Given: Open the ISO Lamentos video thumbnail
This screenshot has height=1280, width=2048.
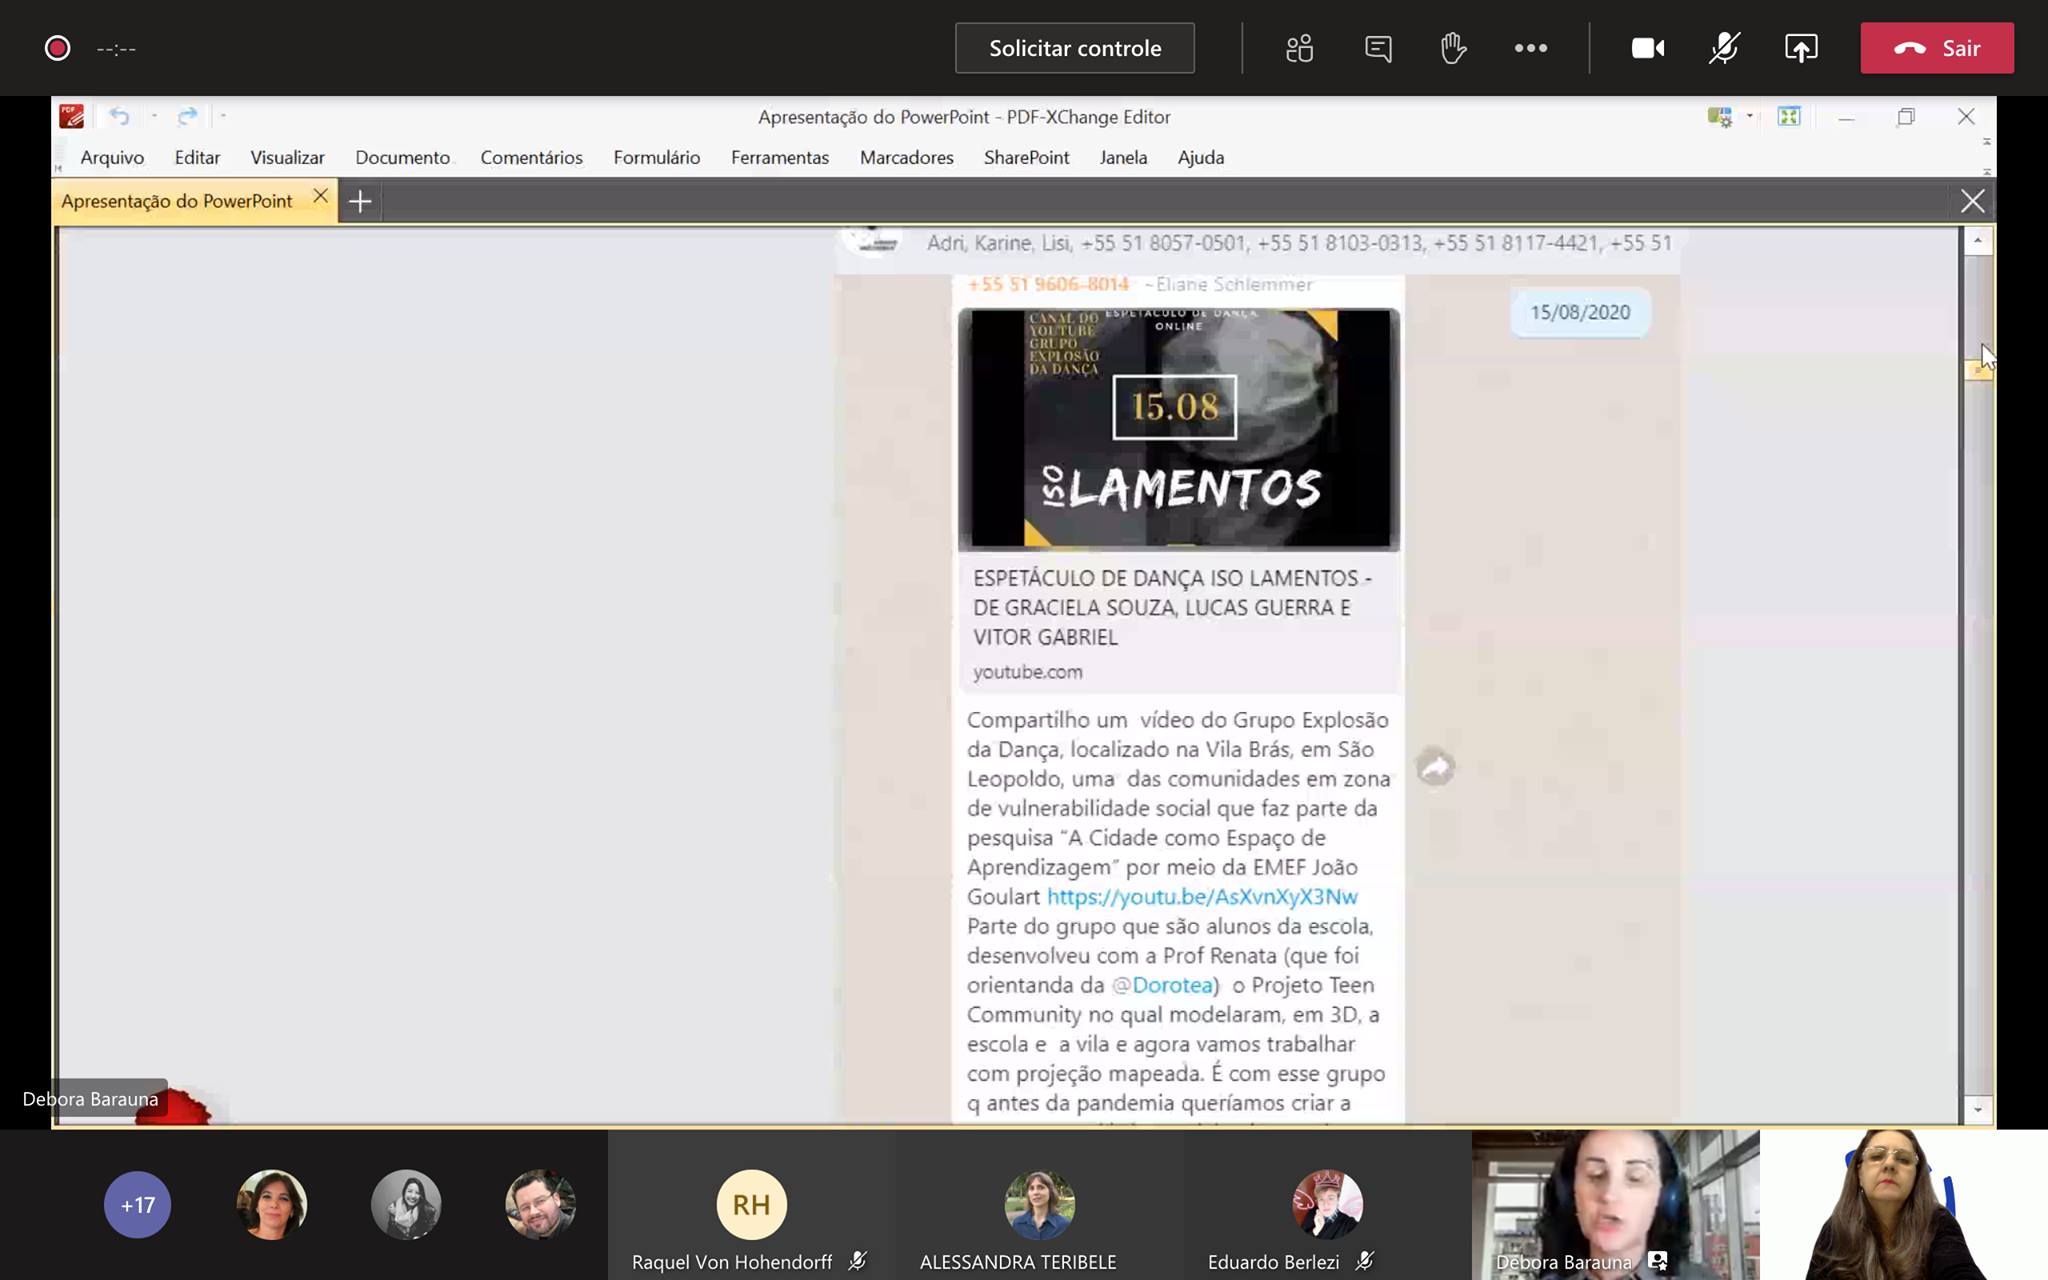Looking at the screenshot, I should [x=1178, y=429].
